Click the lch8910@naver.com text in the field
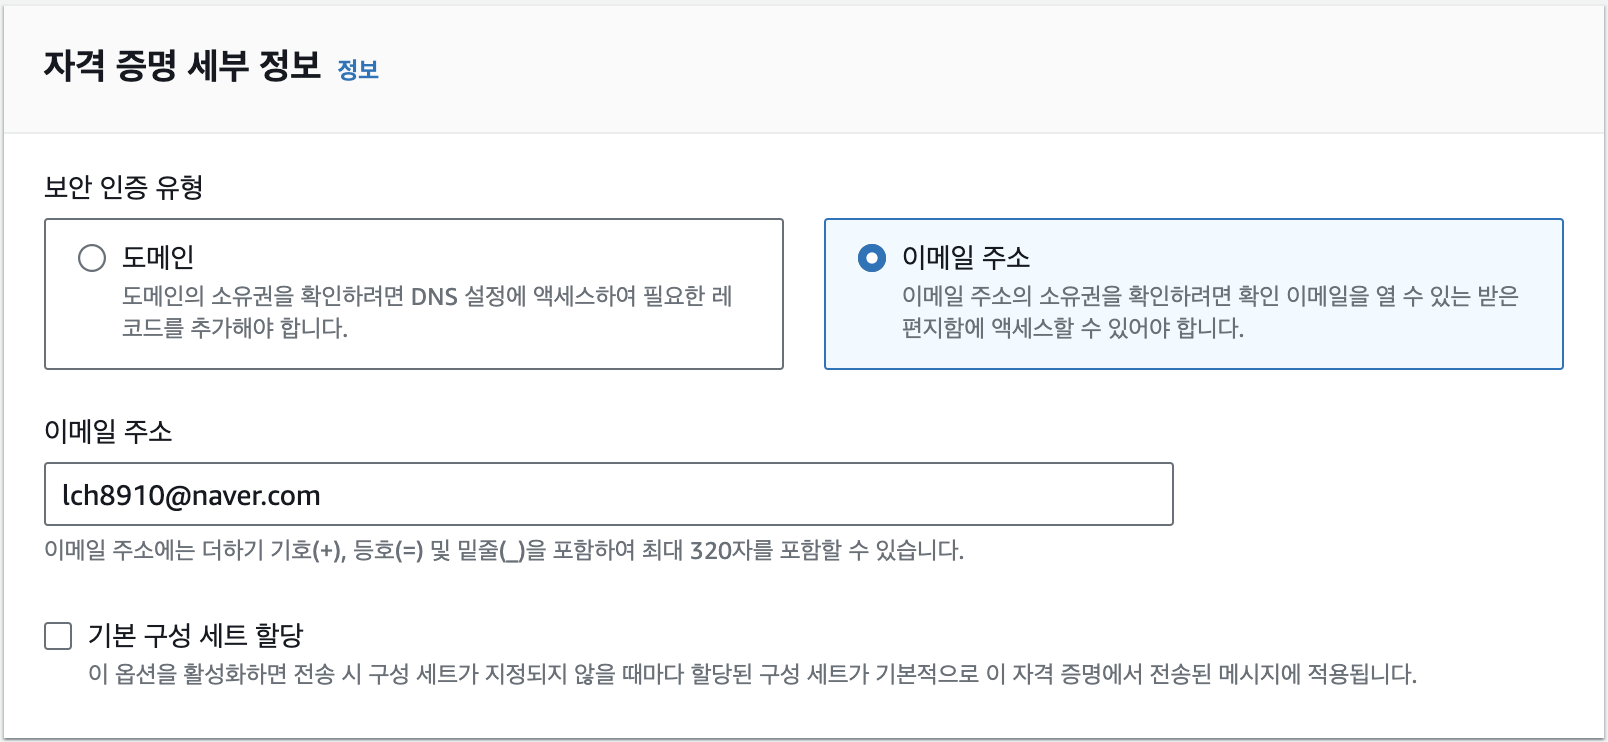The height and width of the screenshot is (742, 1608). (x=191, y=496)
